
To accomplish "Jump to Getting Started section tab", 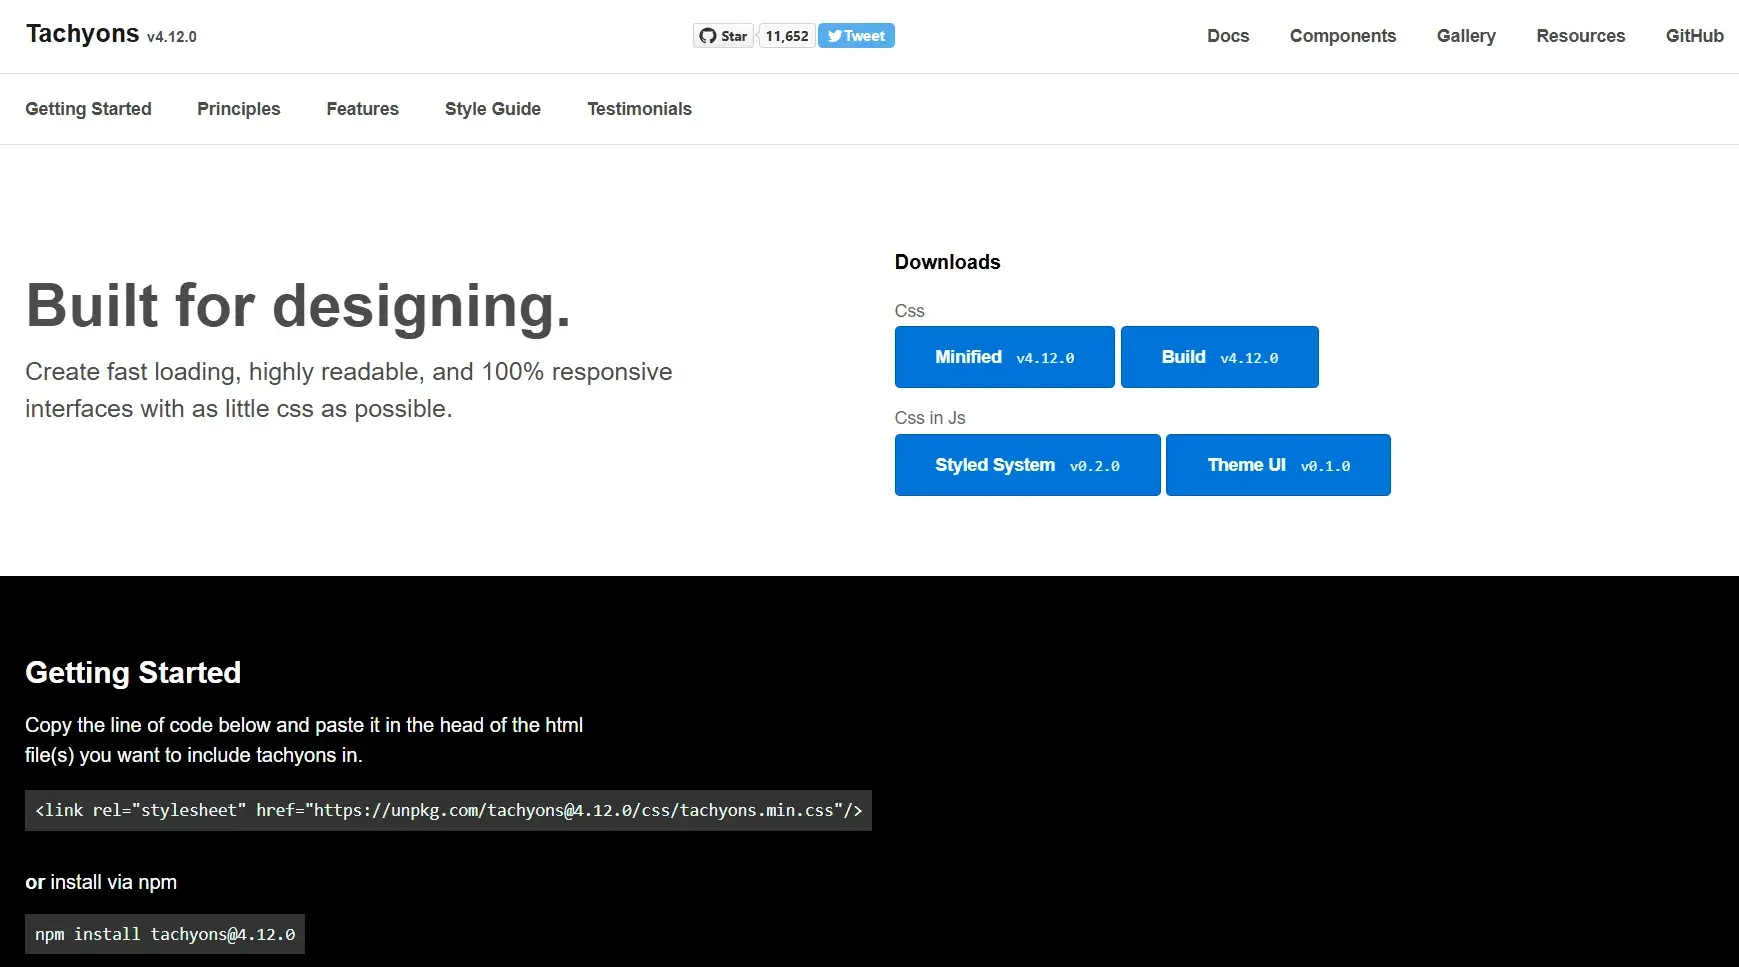I will pos(88,109).
